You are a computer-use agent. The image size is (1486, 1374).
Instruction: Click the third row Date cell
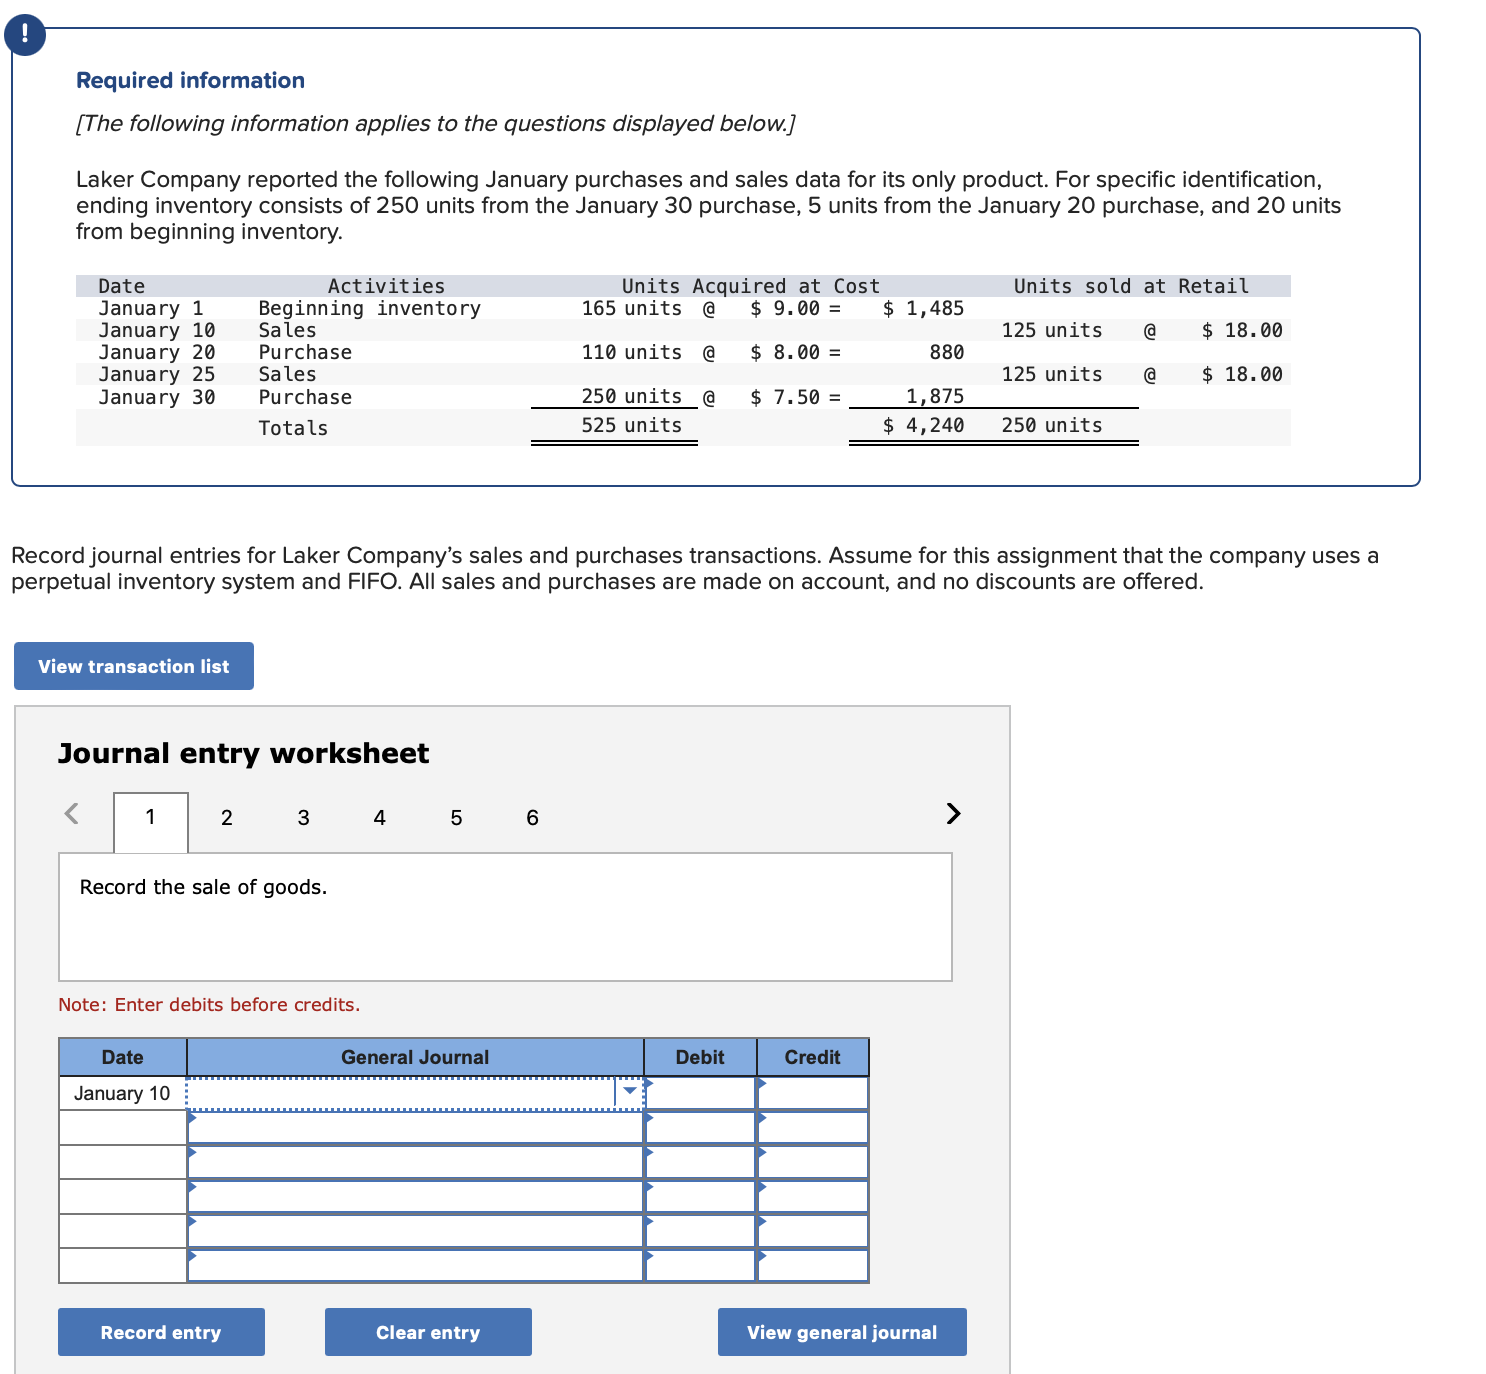click(123, 1162)
